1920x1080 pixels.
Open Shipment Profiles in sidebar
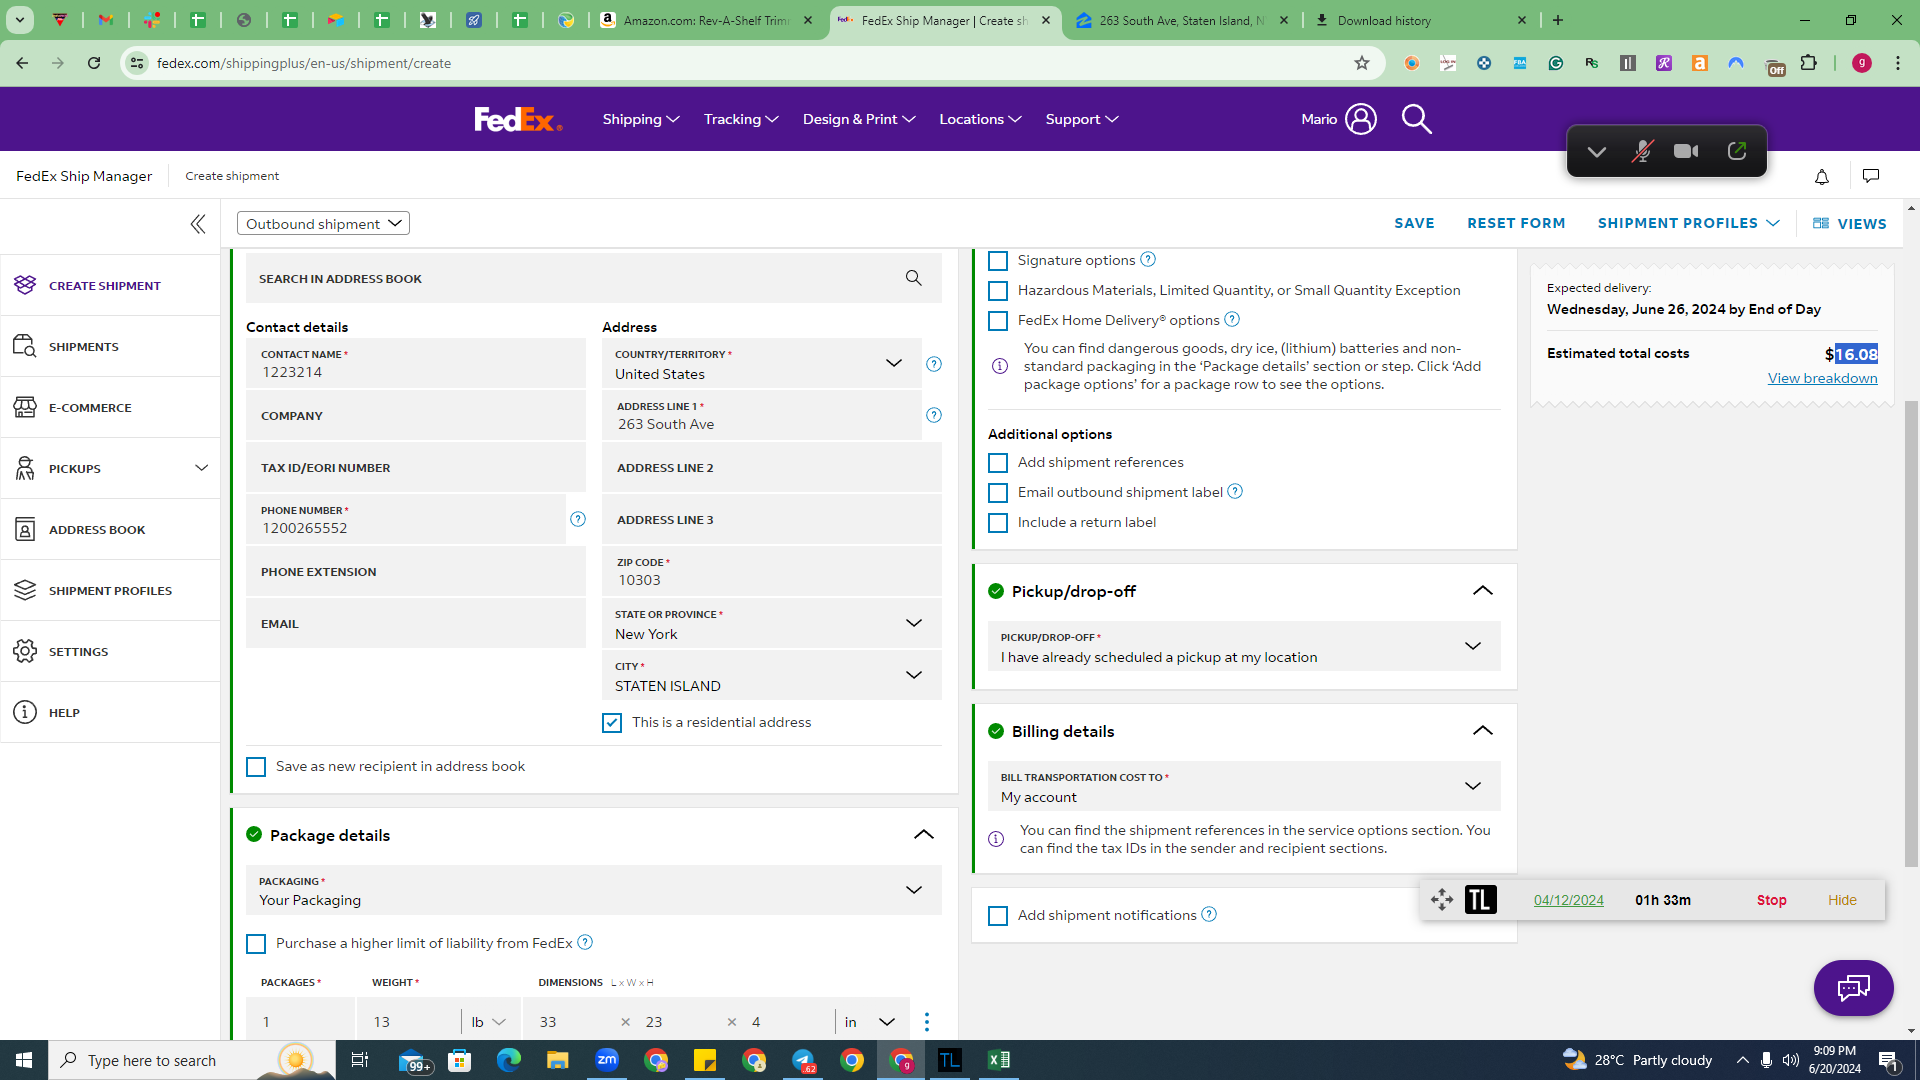click(x=110, y=591)
